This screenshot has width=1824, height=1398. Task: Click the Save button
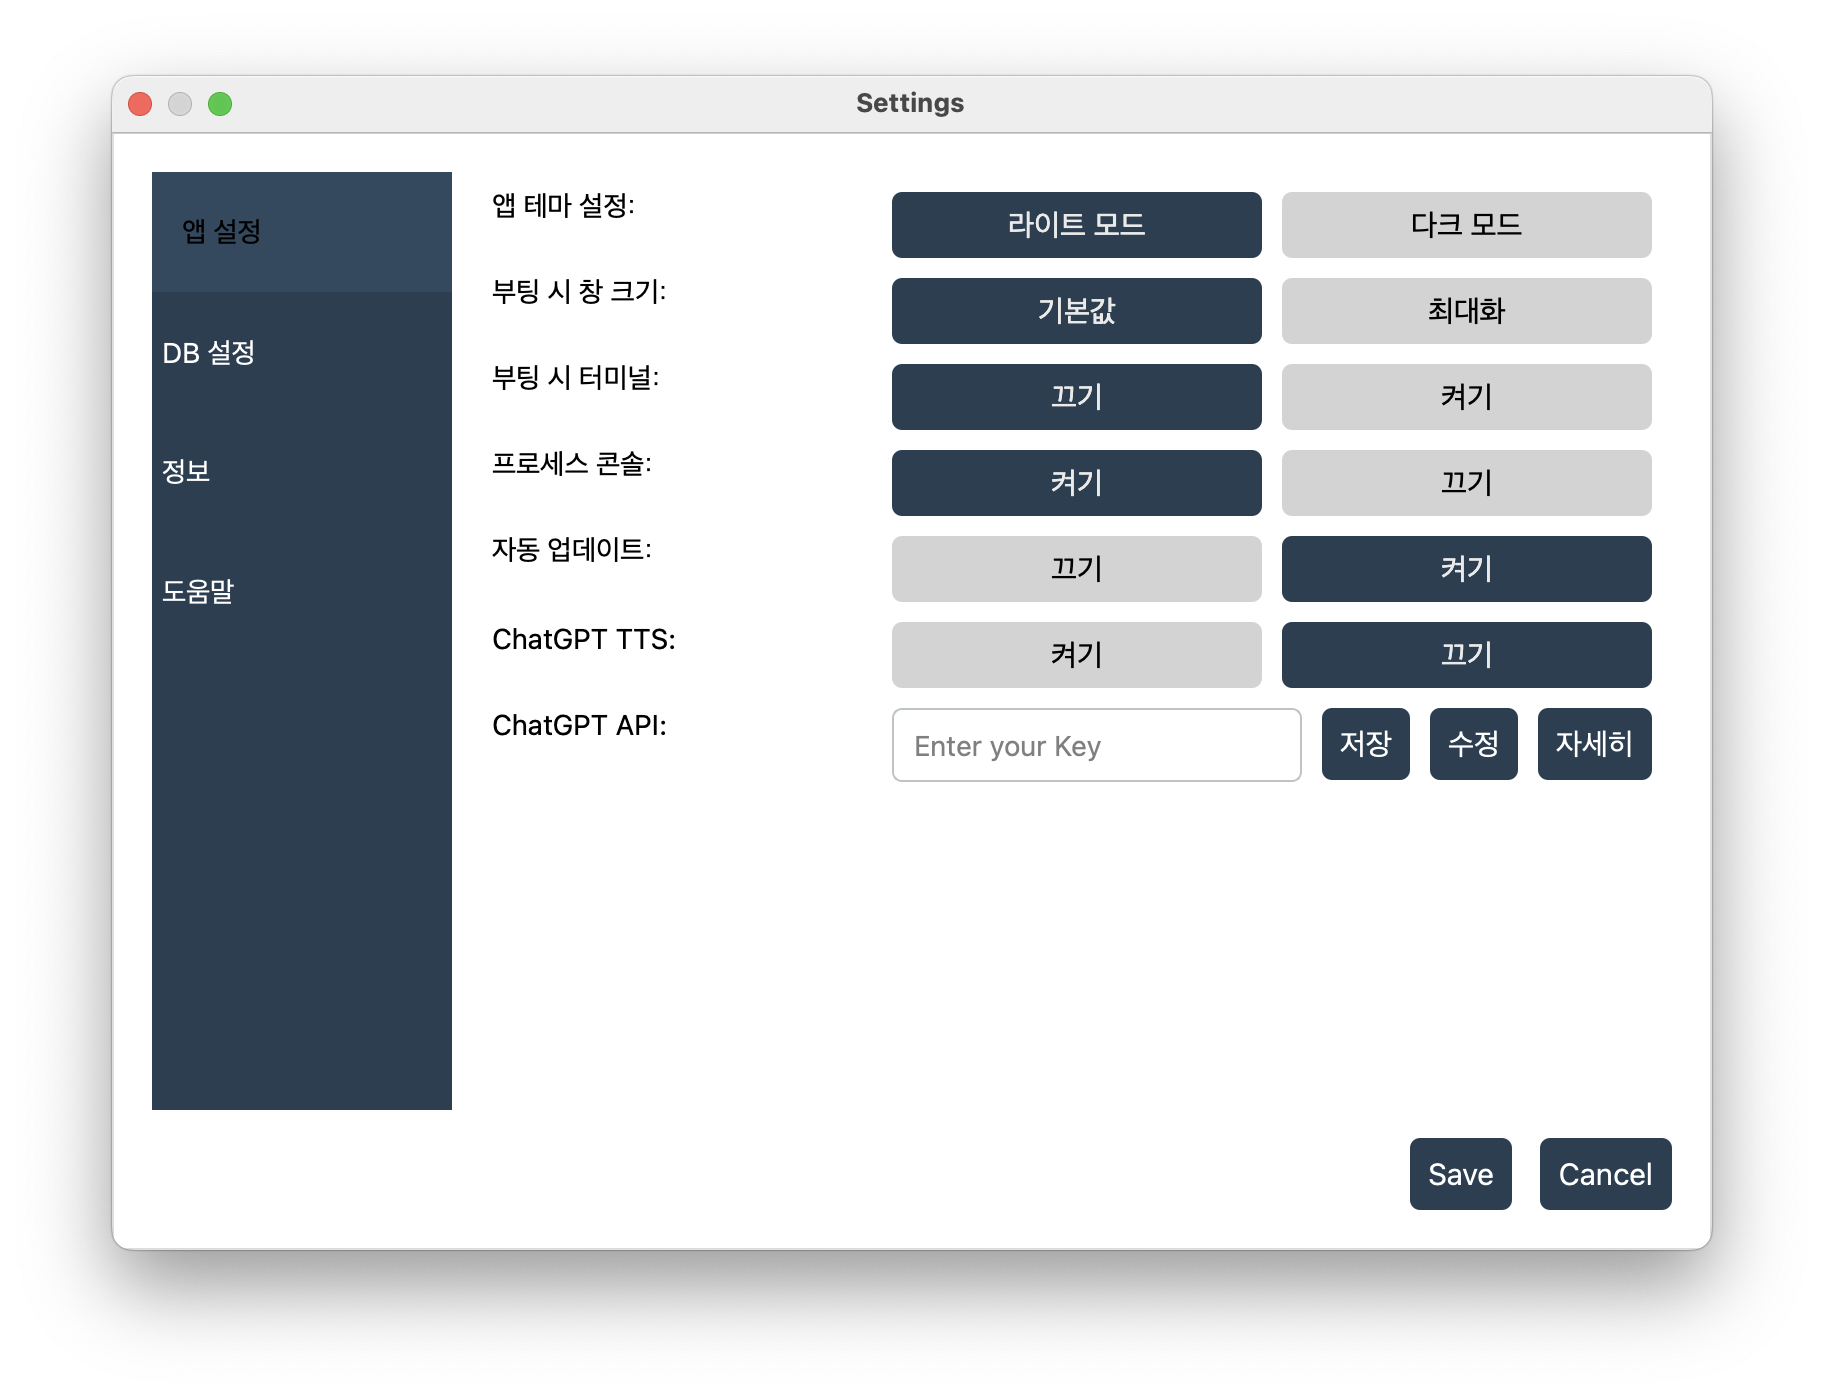coord(1460,1174)
